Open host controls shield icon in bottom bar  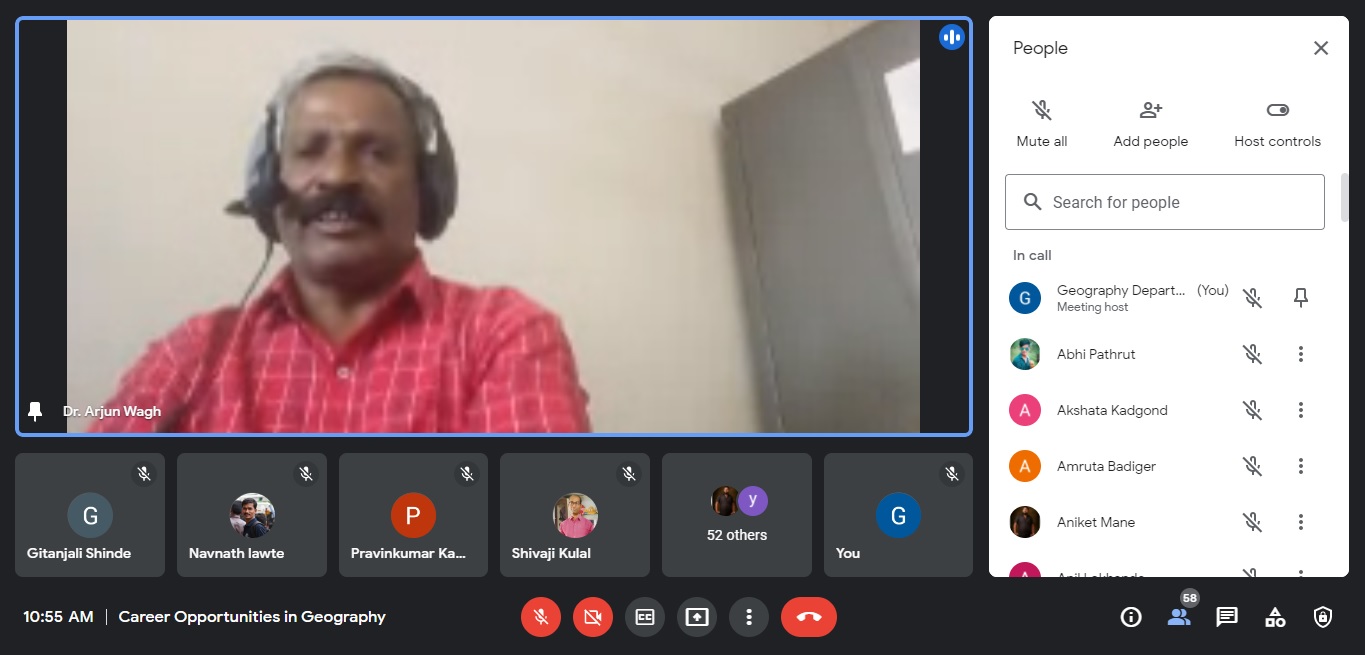coord(1323,617)
